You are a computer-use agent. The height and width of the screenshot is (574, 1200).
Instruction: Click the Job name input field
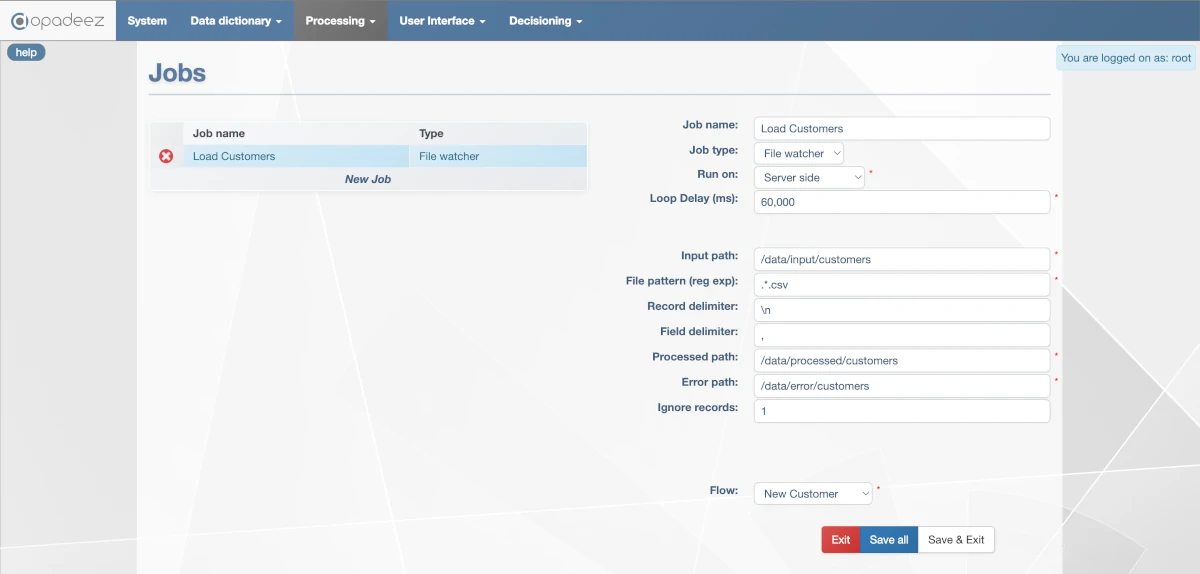click(901, 128)
